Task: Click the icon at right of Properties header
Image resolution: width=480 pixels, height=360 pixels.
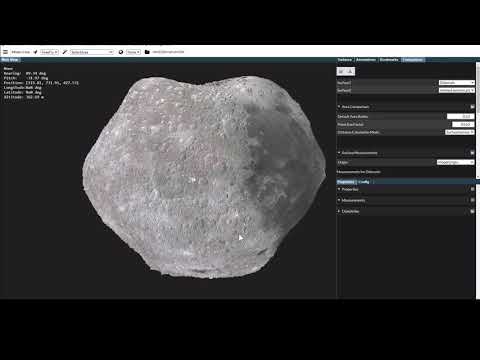Action: 472,189
